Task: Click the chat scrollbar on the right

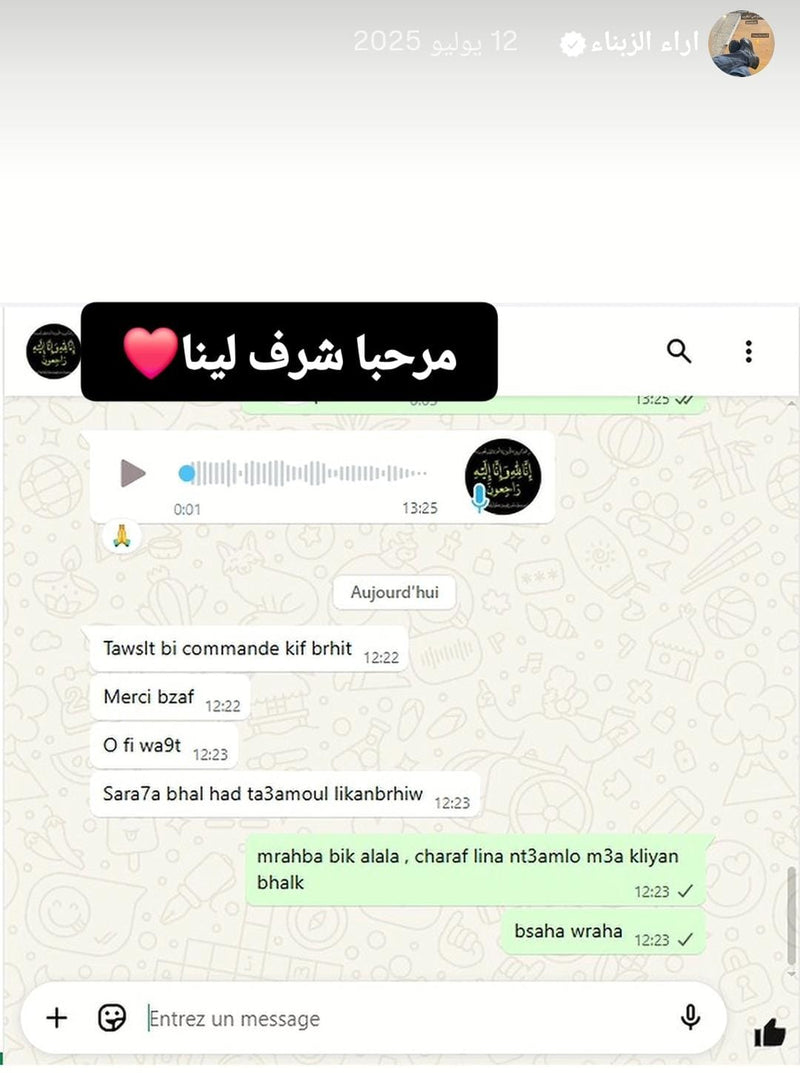Action: click(793, 915)
